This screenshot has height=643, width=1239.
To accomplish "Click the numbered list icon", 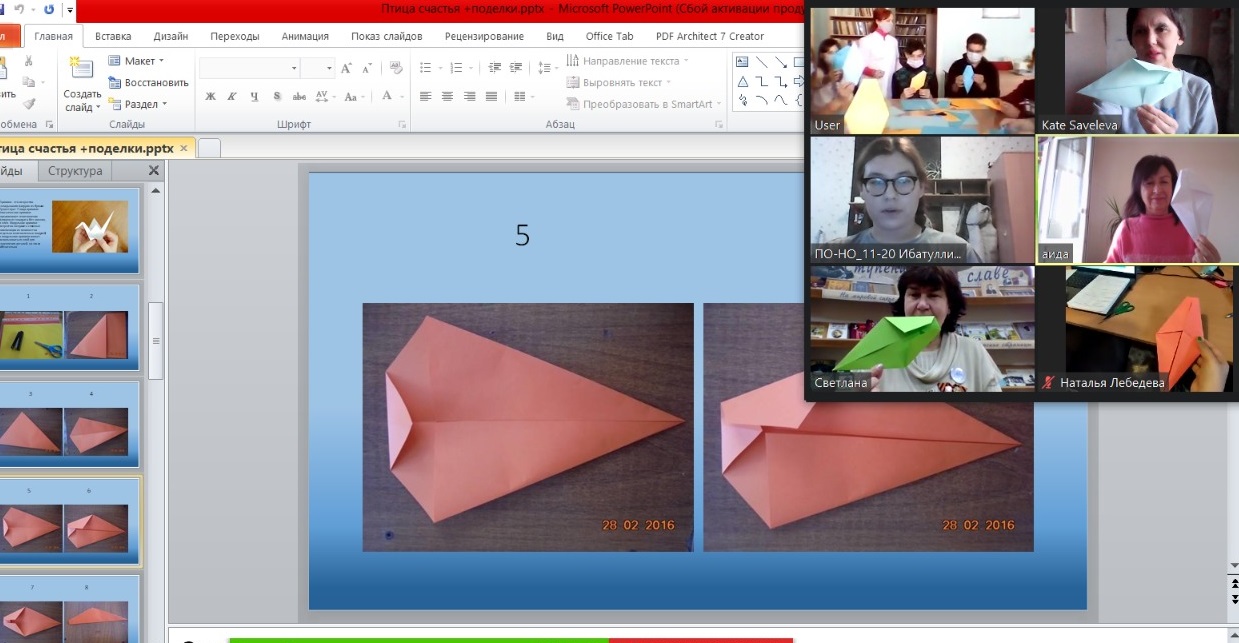I will [x=458, y=68].
